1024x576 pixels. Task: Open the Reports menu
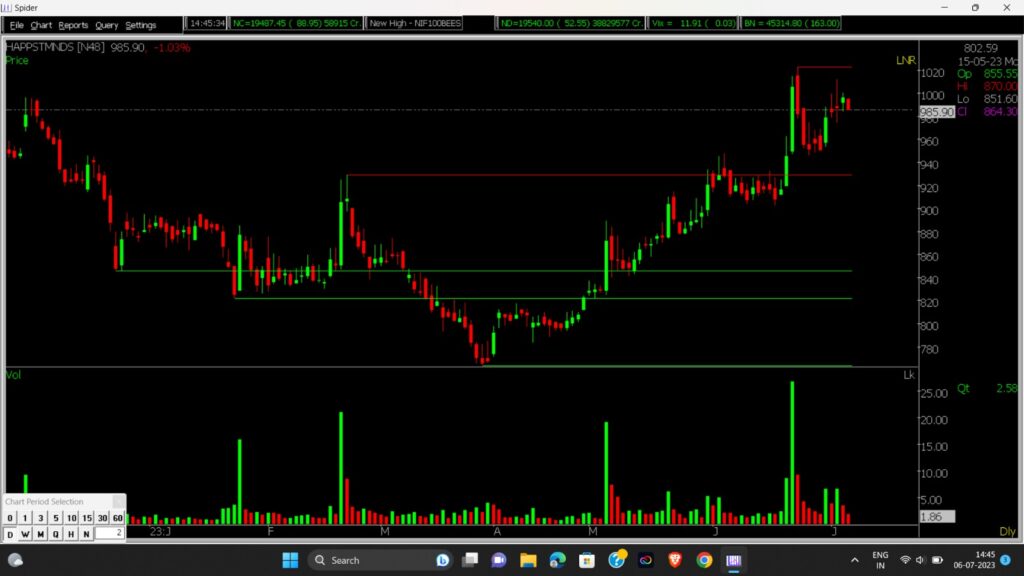pyautogui.click(x=73, y=25)
